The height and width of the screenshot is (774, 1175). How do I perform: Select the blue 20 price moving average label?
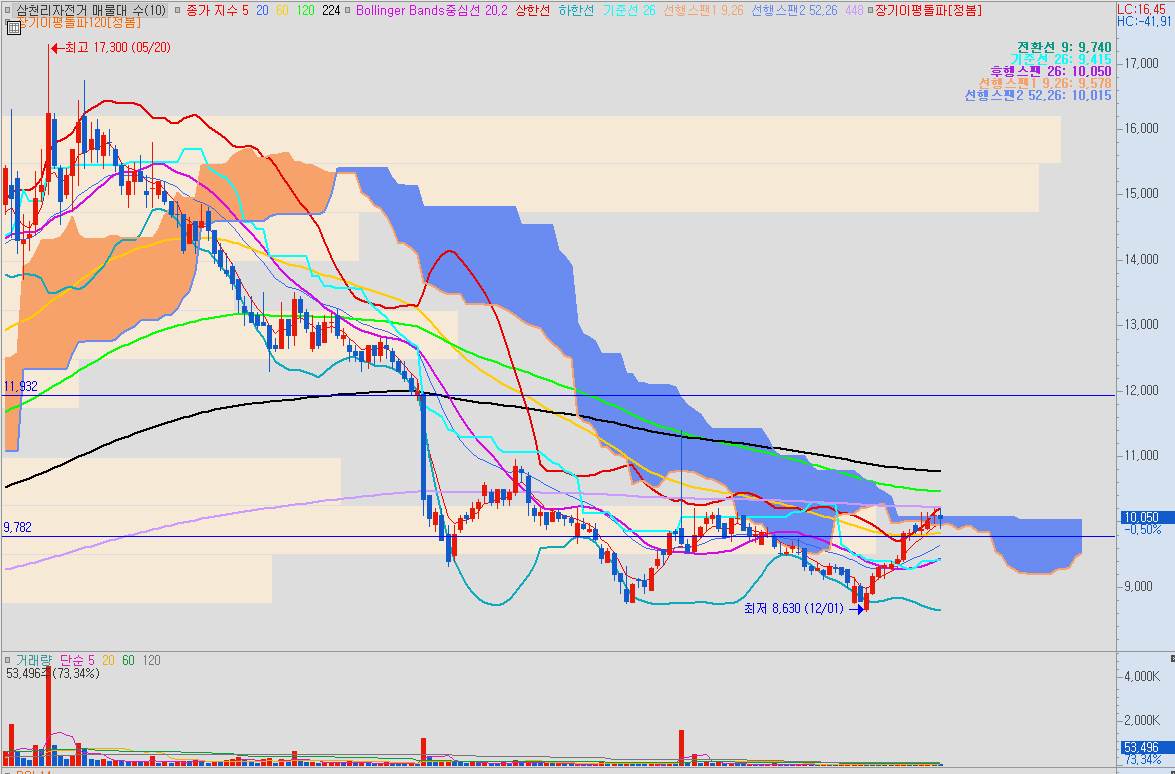[262, 10]
